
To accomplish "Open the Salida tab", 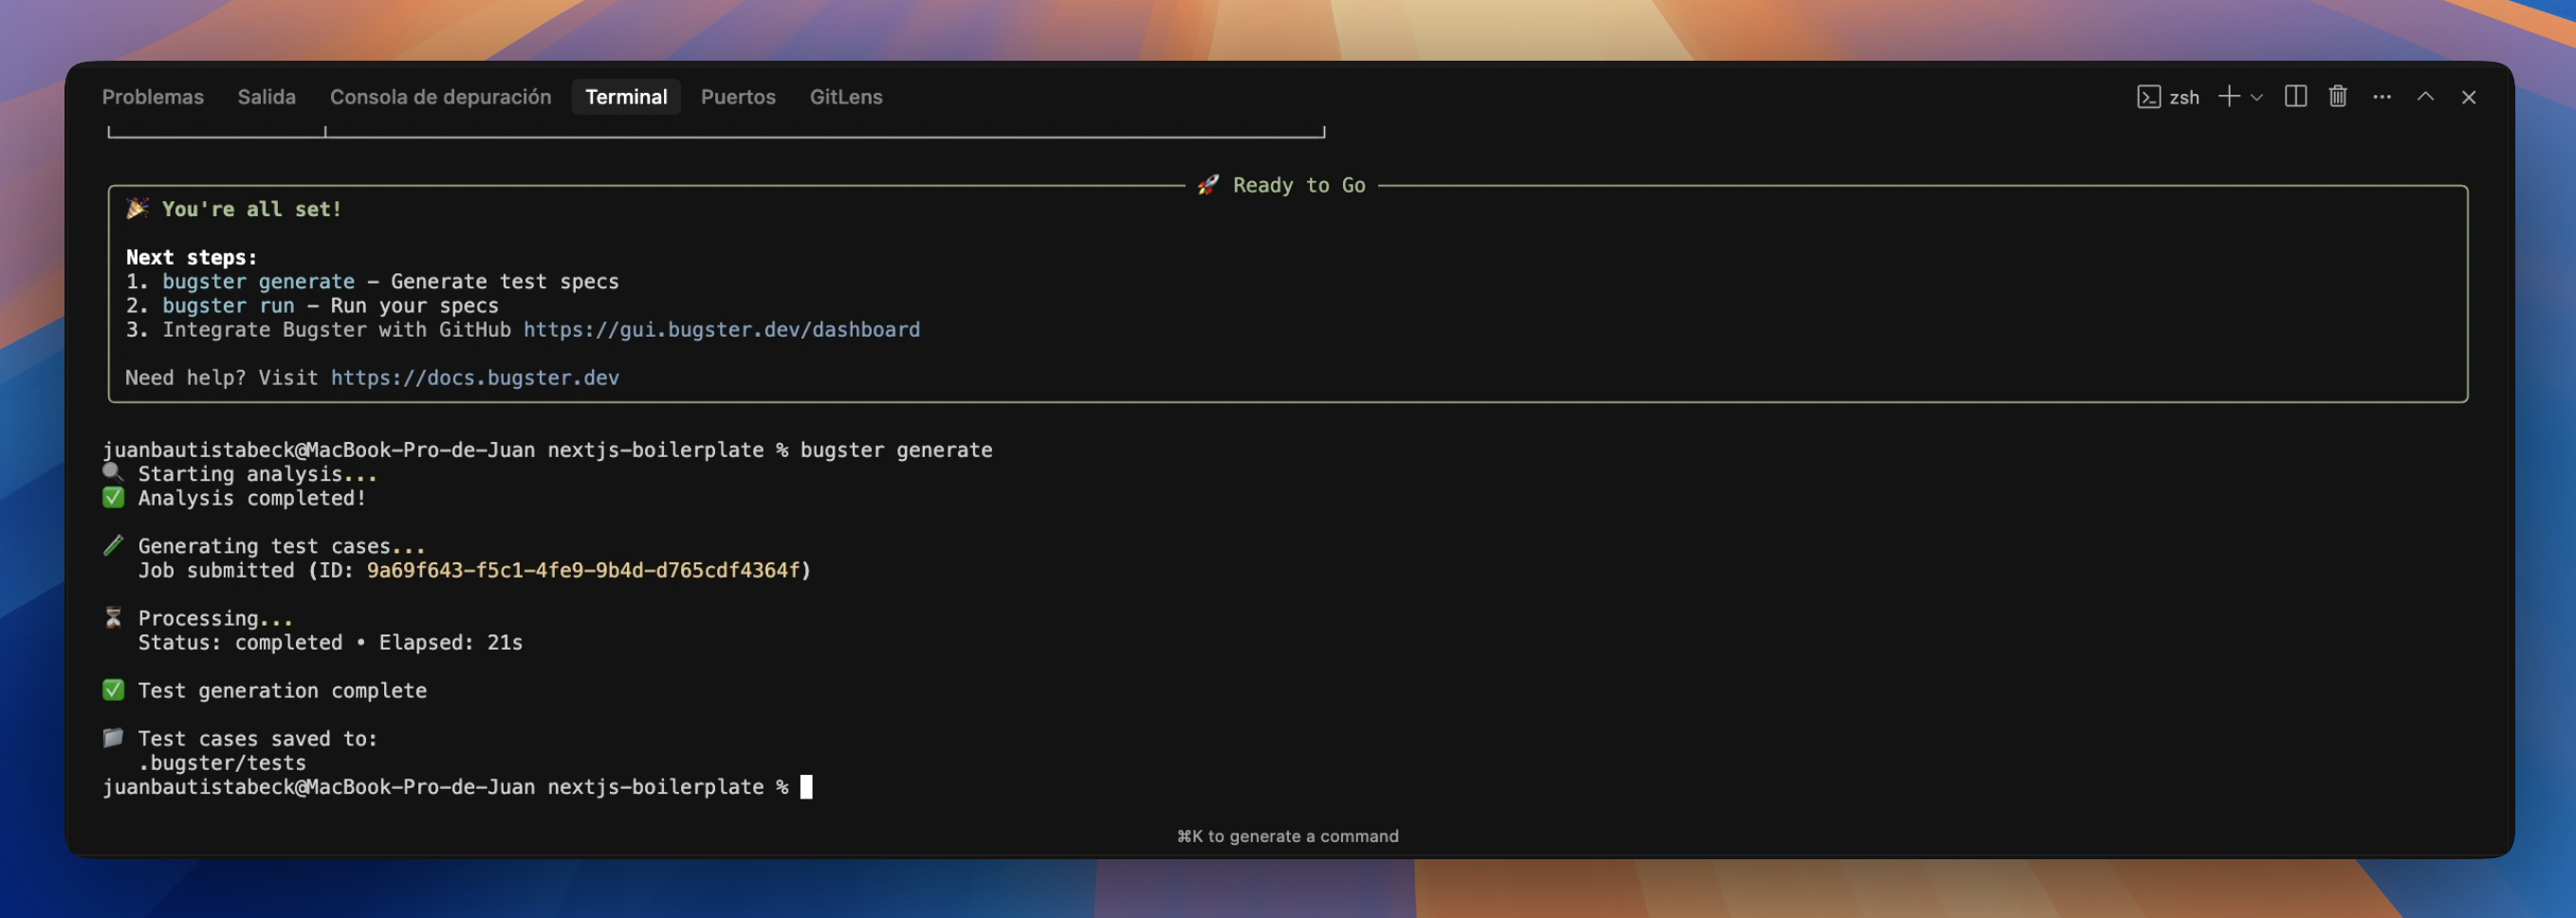I will click(x=266, y=97).
